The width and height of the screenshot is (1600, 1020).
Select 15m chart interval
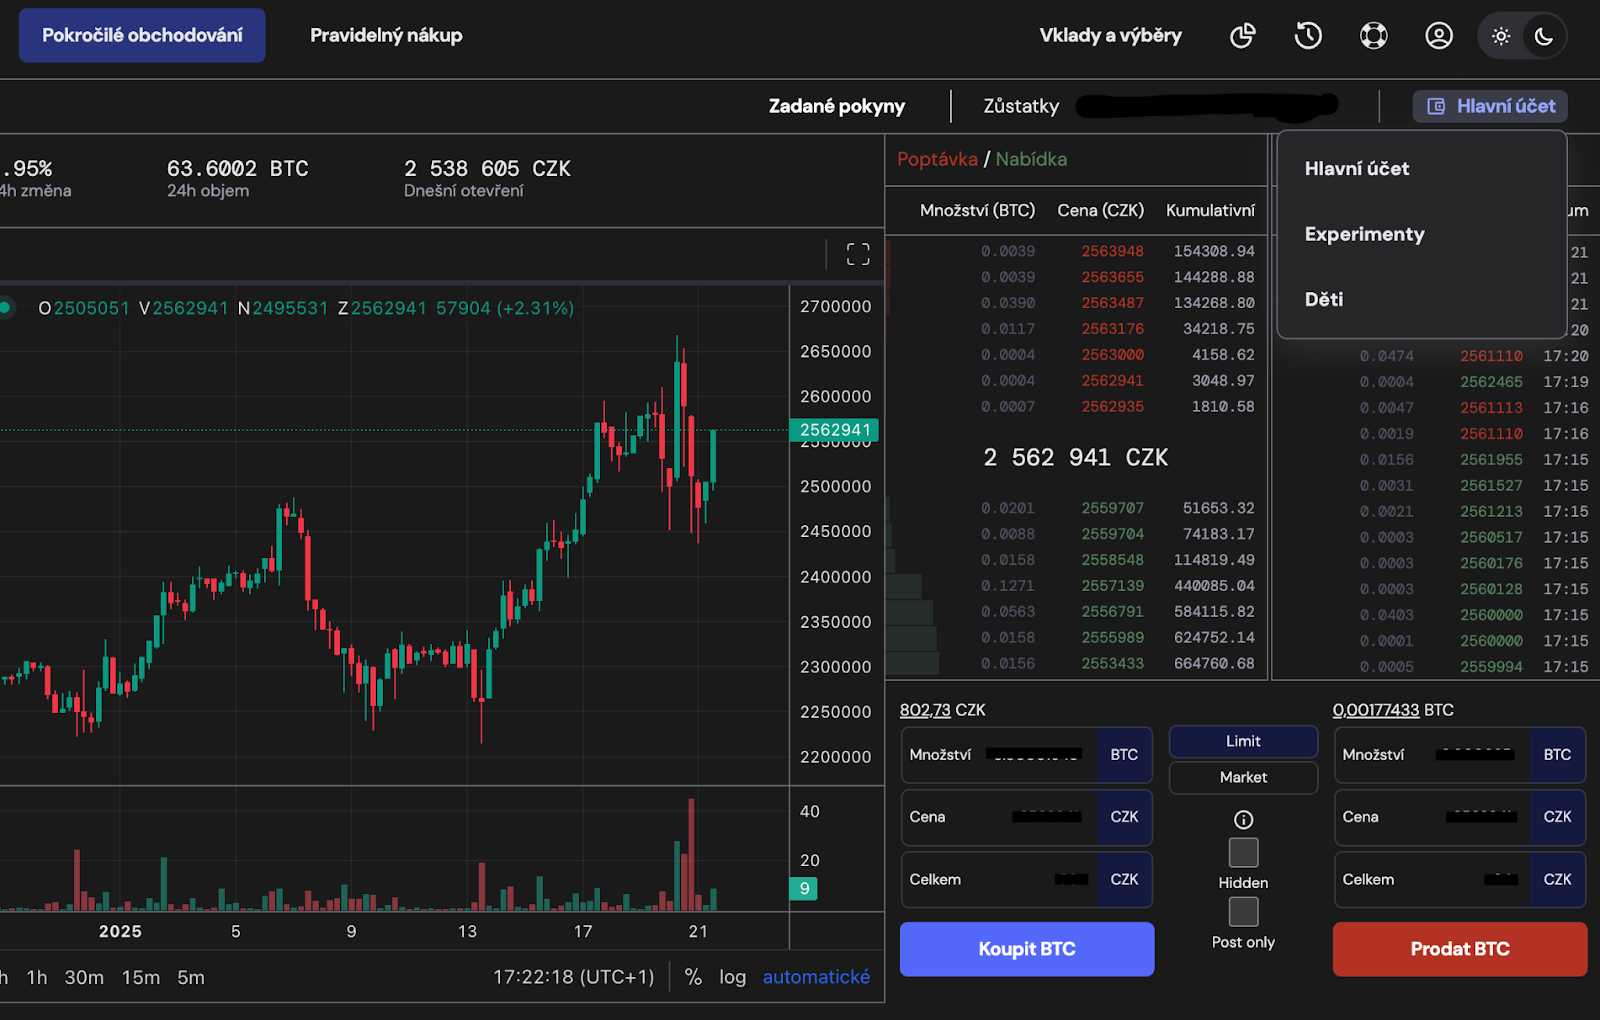(141, 977)
